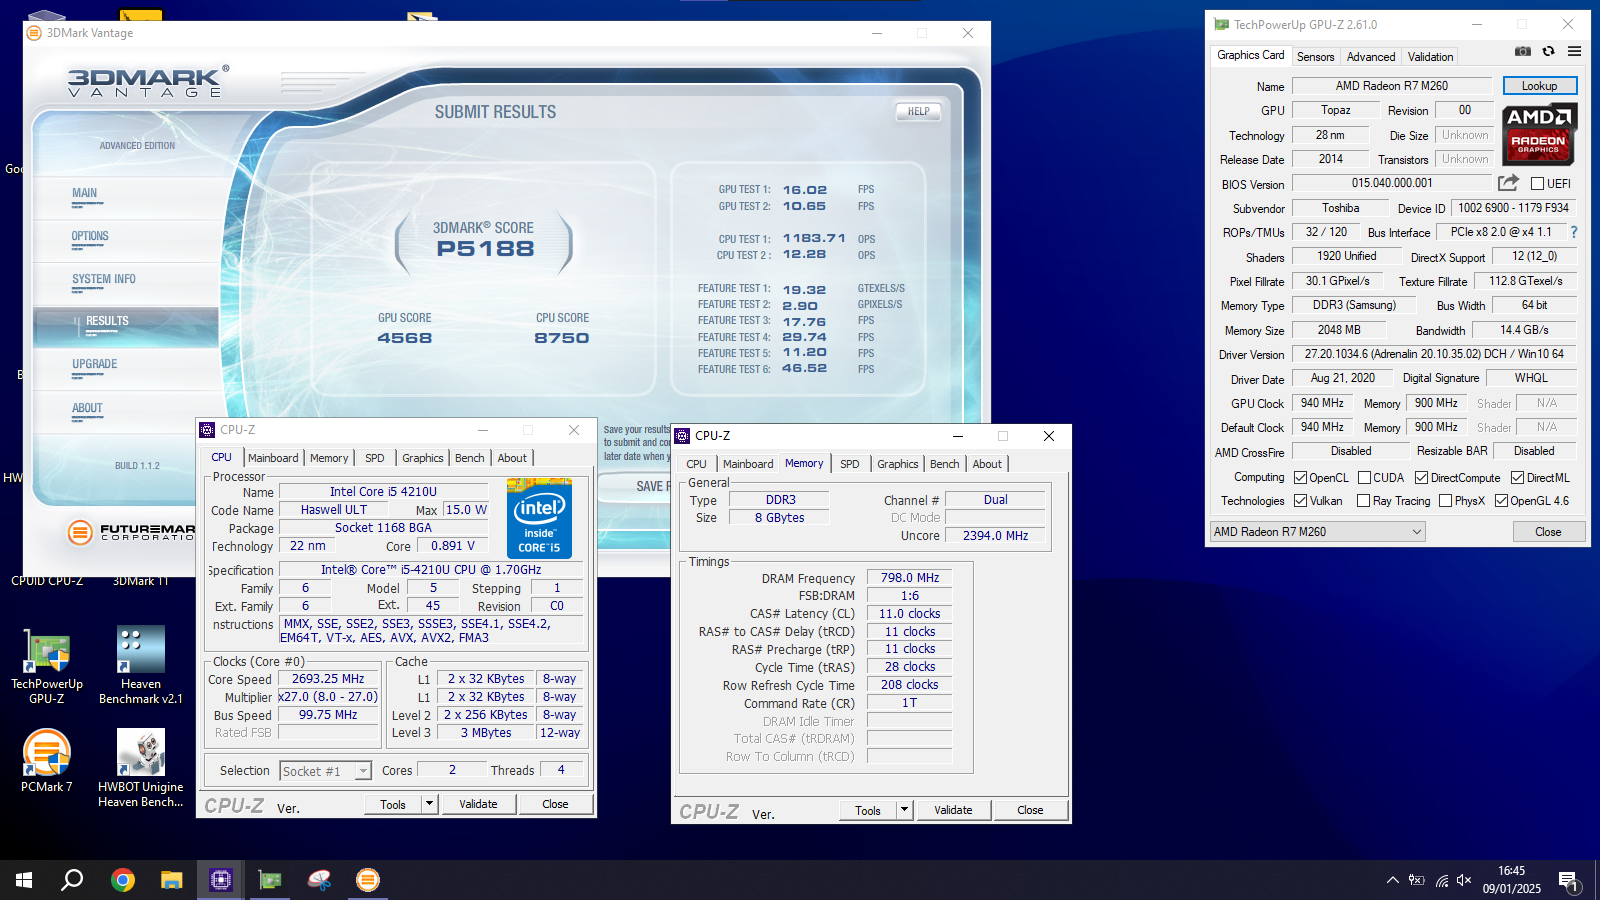Click Close in CPU-Z Memory window
This screenshot has height=900, width=1600.
point(1030,810)
